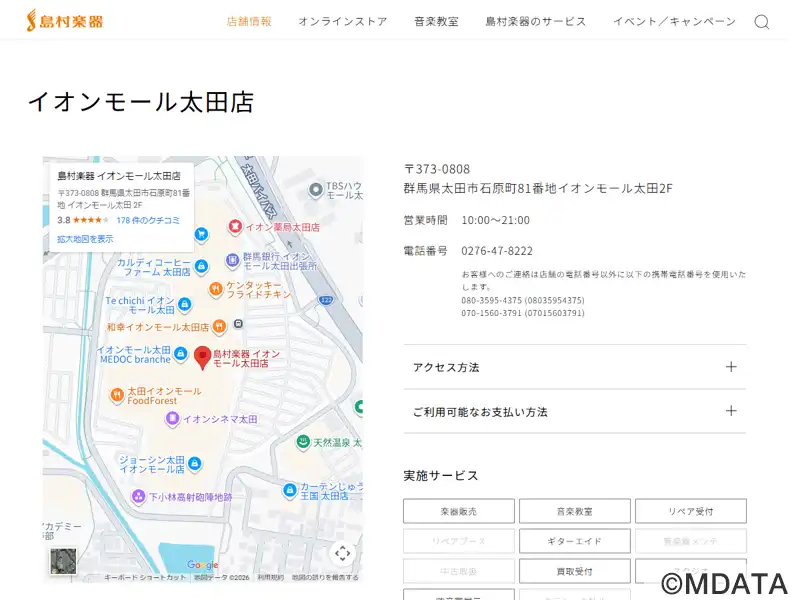Click the 拡大地図を表示 link
800x600 pixels.
pyautogui.click(x=85, y=239)
